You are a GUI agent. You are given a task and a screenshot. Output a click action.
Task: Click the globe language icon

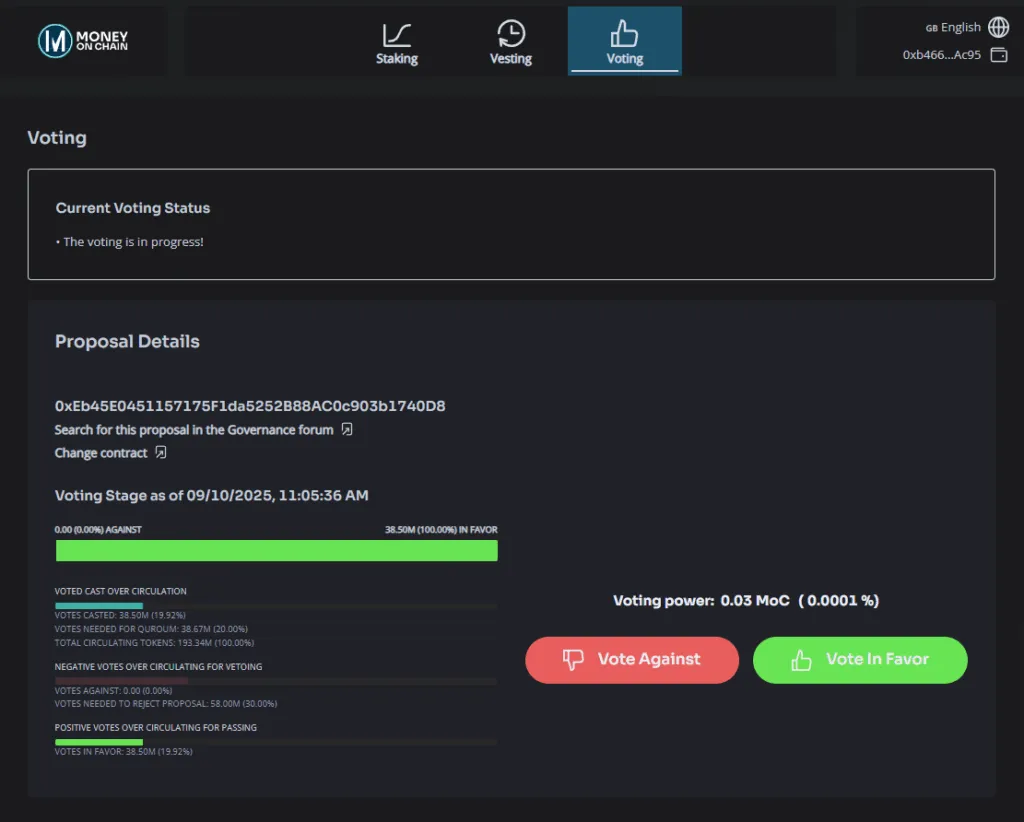pos(998,27)
